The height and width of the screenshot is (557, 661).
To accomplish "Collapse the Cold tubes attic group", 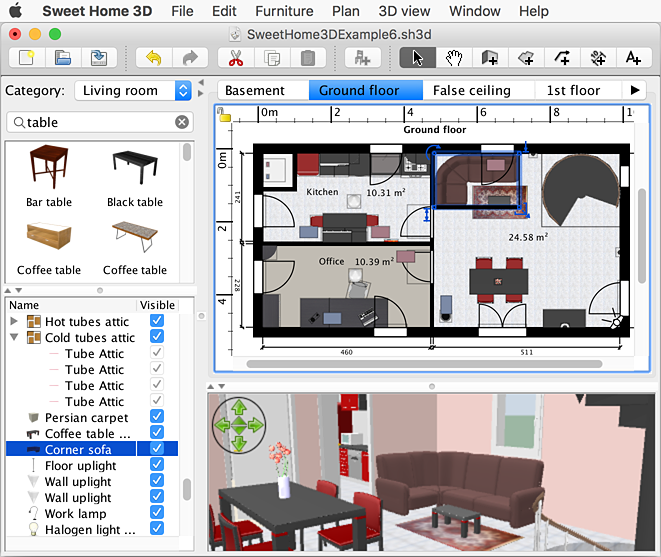I will point(14,338).
